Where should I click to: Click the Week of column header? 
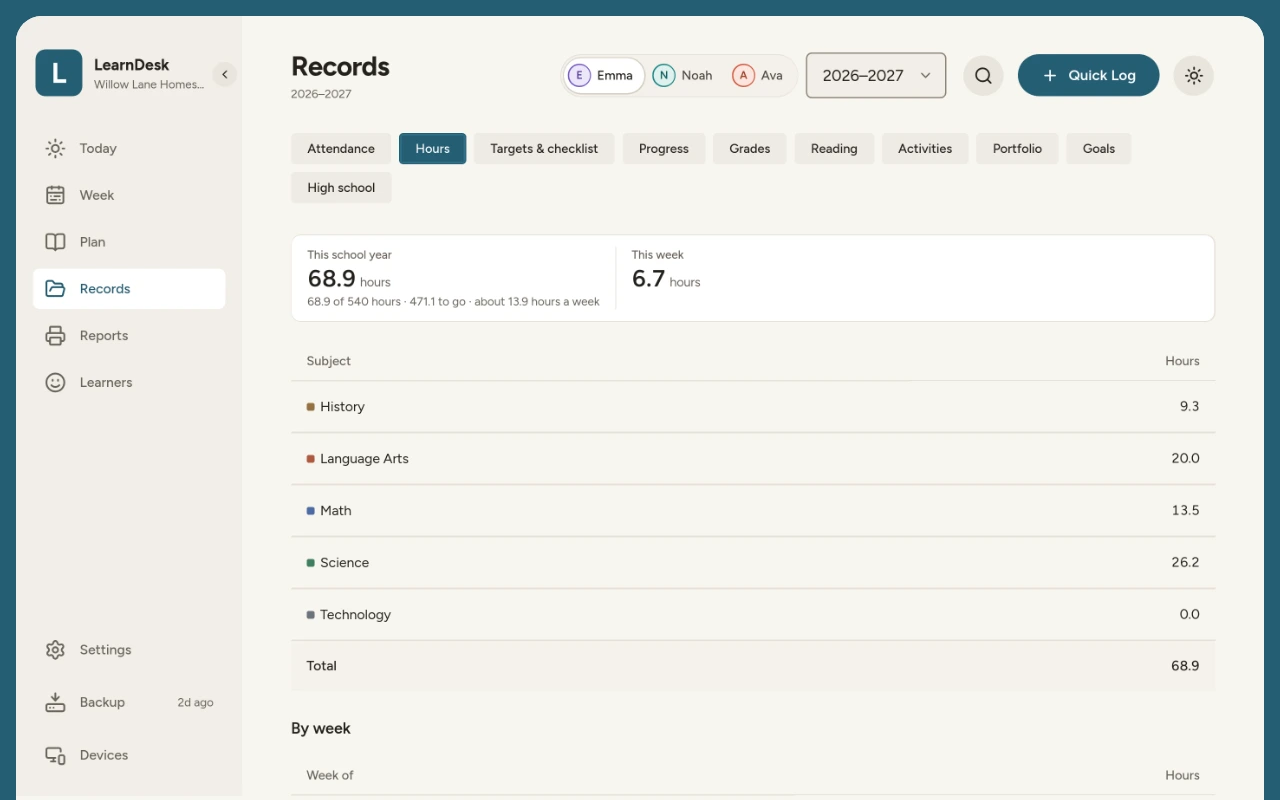point(330,775)
